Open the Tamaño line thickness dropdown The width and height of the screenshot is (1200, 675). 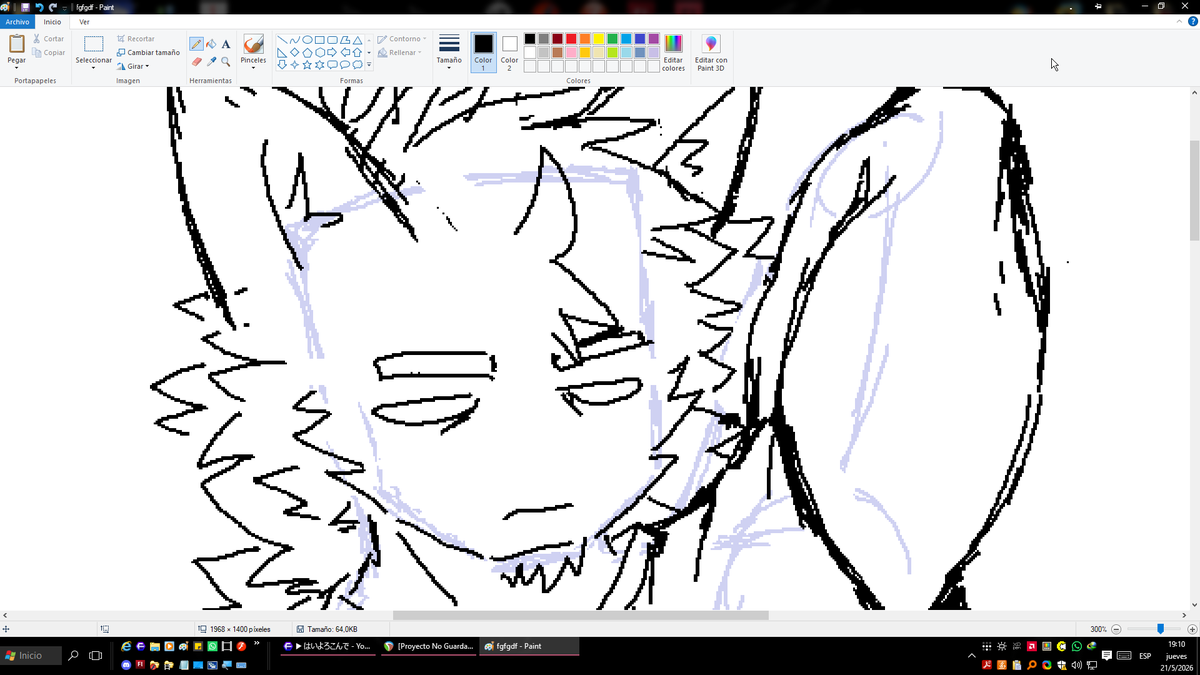point(449,52)
